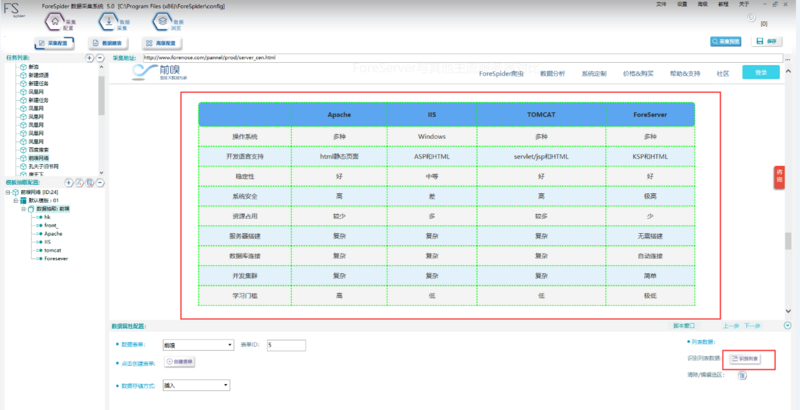
Task: Open the 数据存储方式 dropdown
Action: (x=196, y=386)
